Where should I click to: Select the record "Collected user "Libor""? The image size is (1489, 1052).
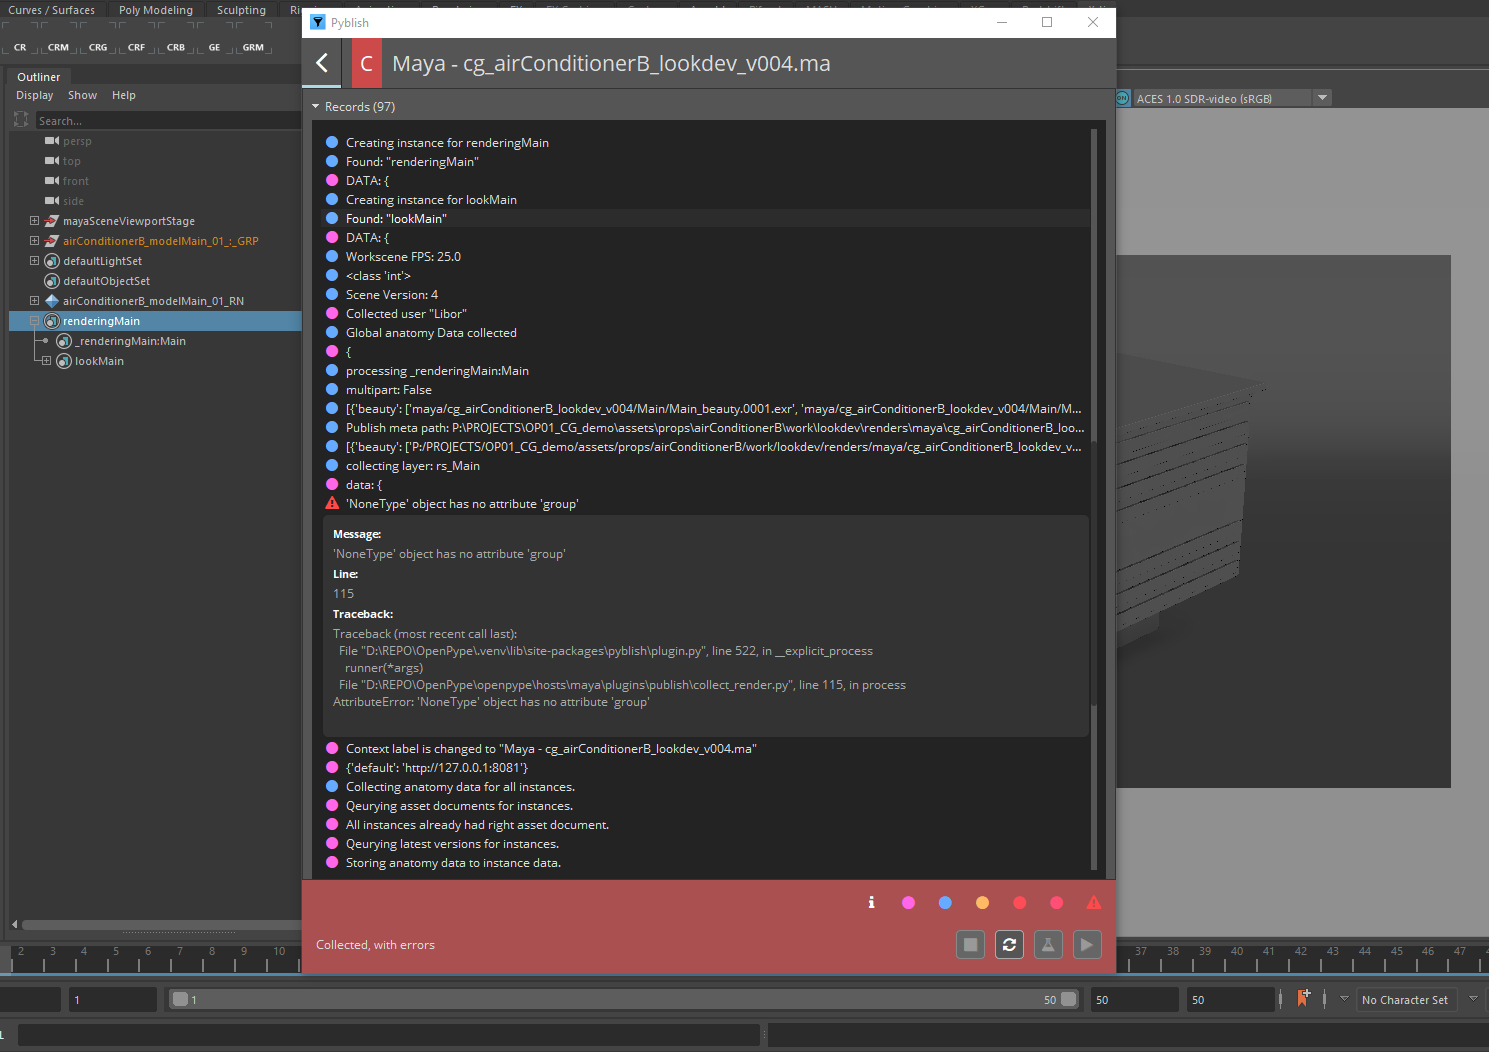(706, 314)
